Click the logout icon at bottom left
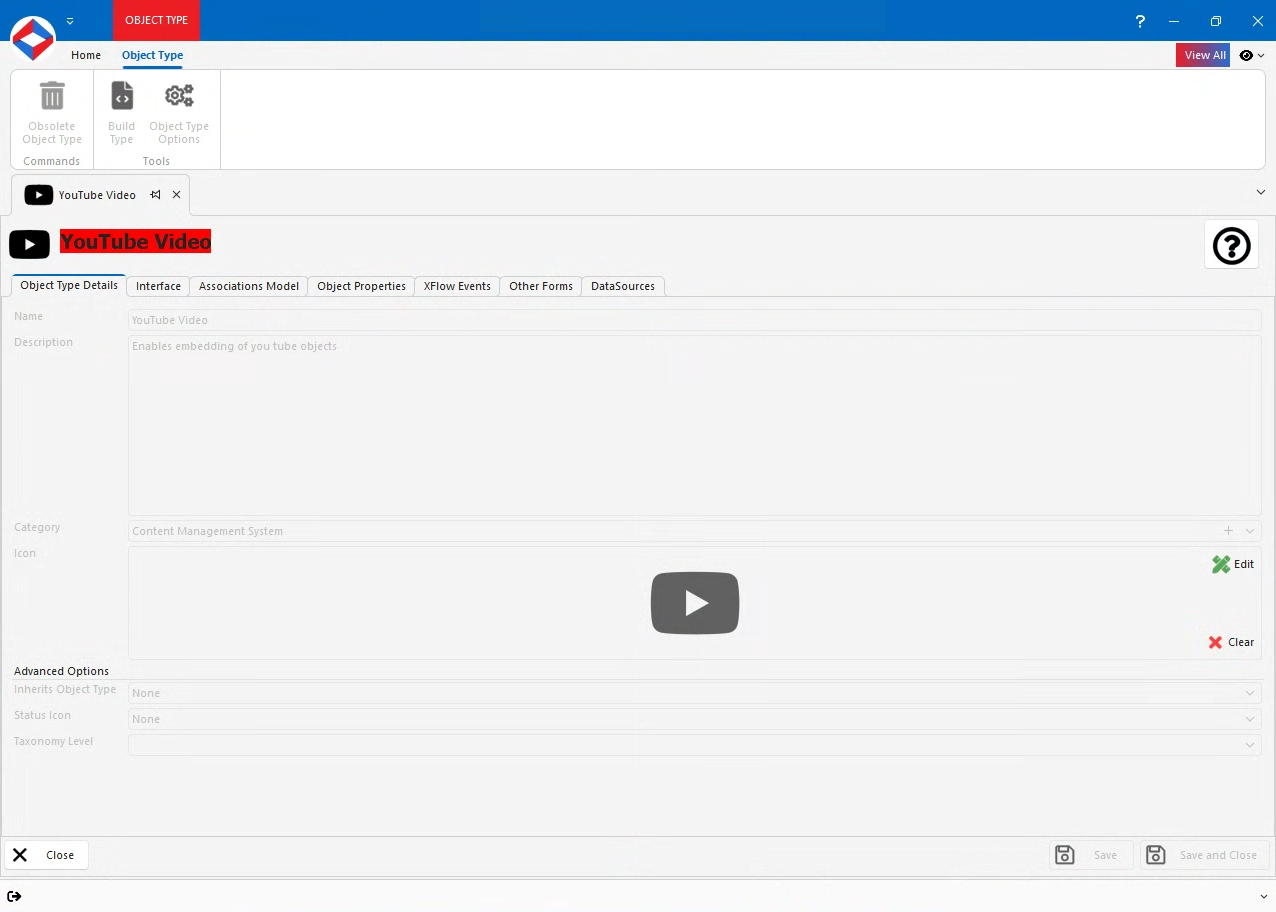This screenshot has height=912, width=1276. click(14, 896)
